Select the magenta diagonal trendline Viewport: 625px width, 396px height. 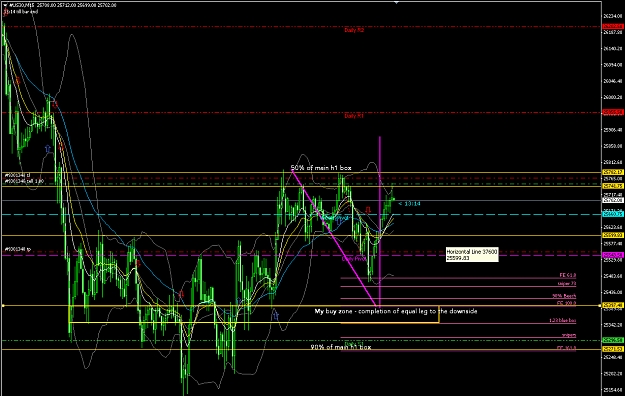(x=334, y=238)
